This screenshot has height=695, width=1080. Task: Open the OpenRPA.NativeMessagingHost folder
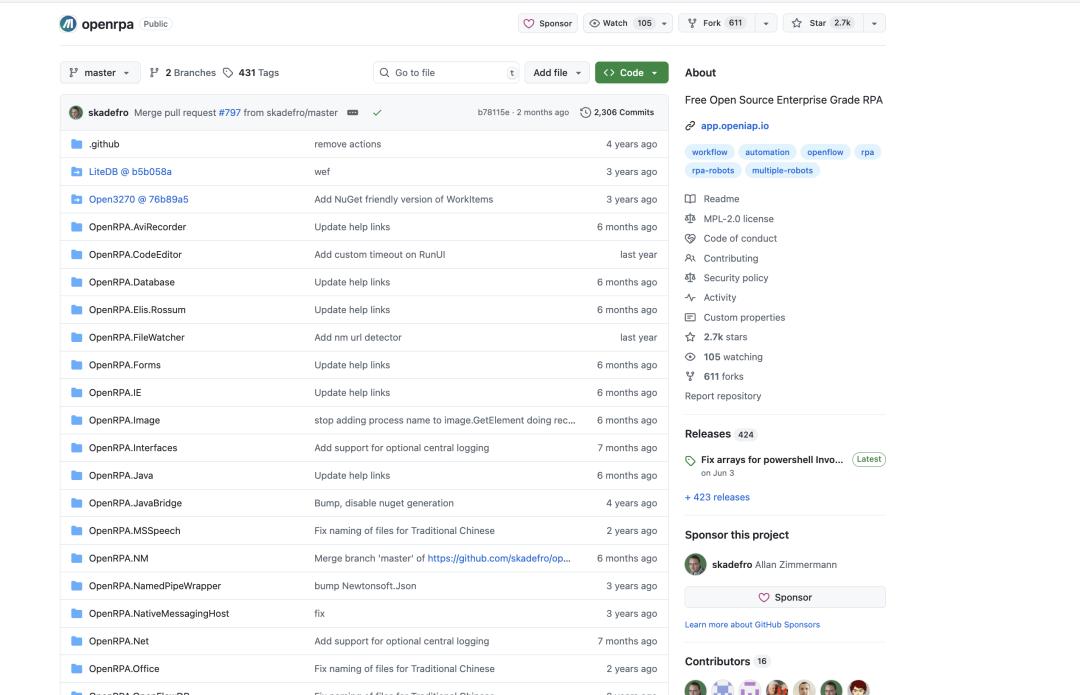click(159, 613)
